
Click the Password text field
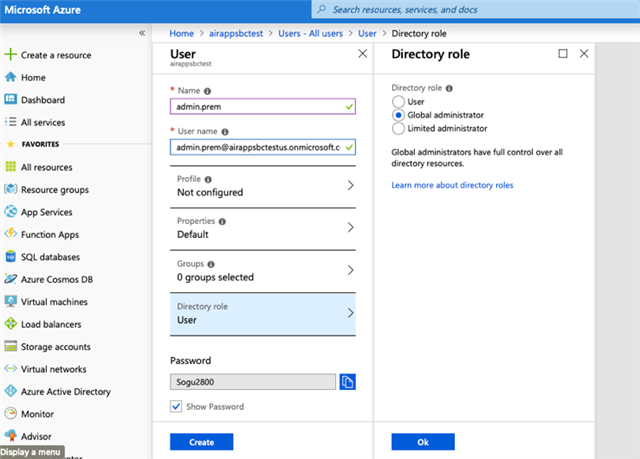pos(253,382)
